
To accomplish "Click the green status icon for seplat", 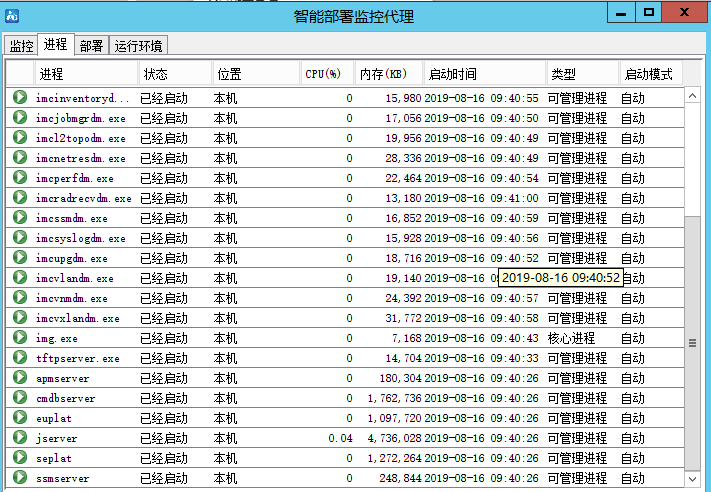I will point(20,457).
